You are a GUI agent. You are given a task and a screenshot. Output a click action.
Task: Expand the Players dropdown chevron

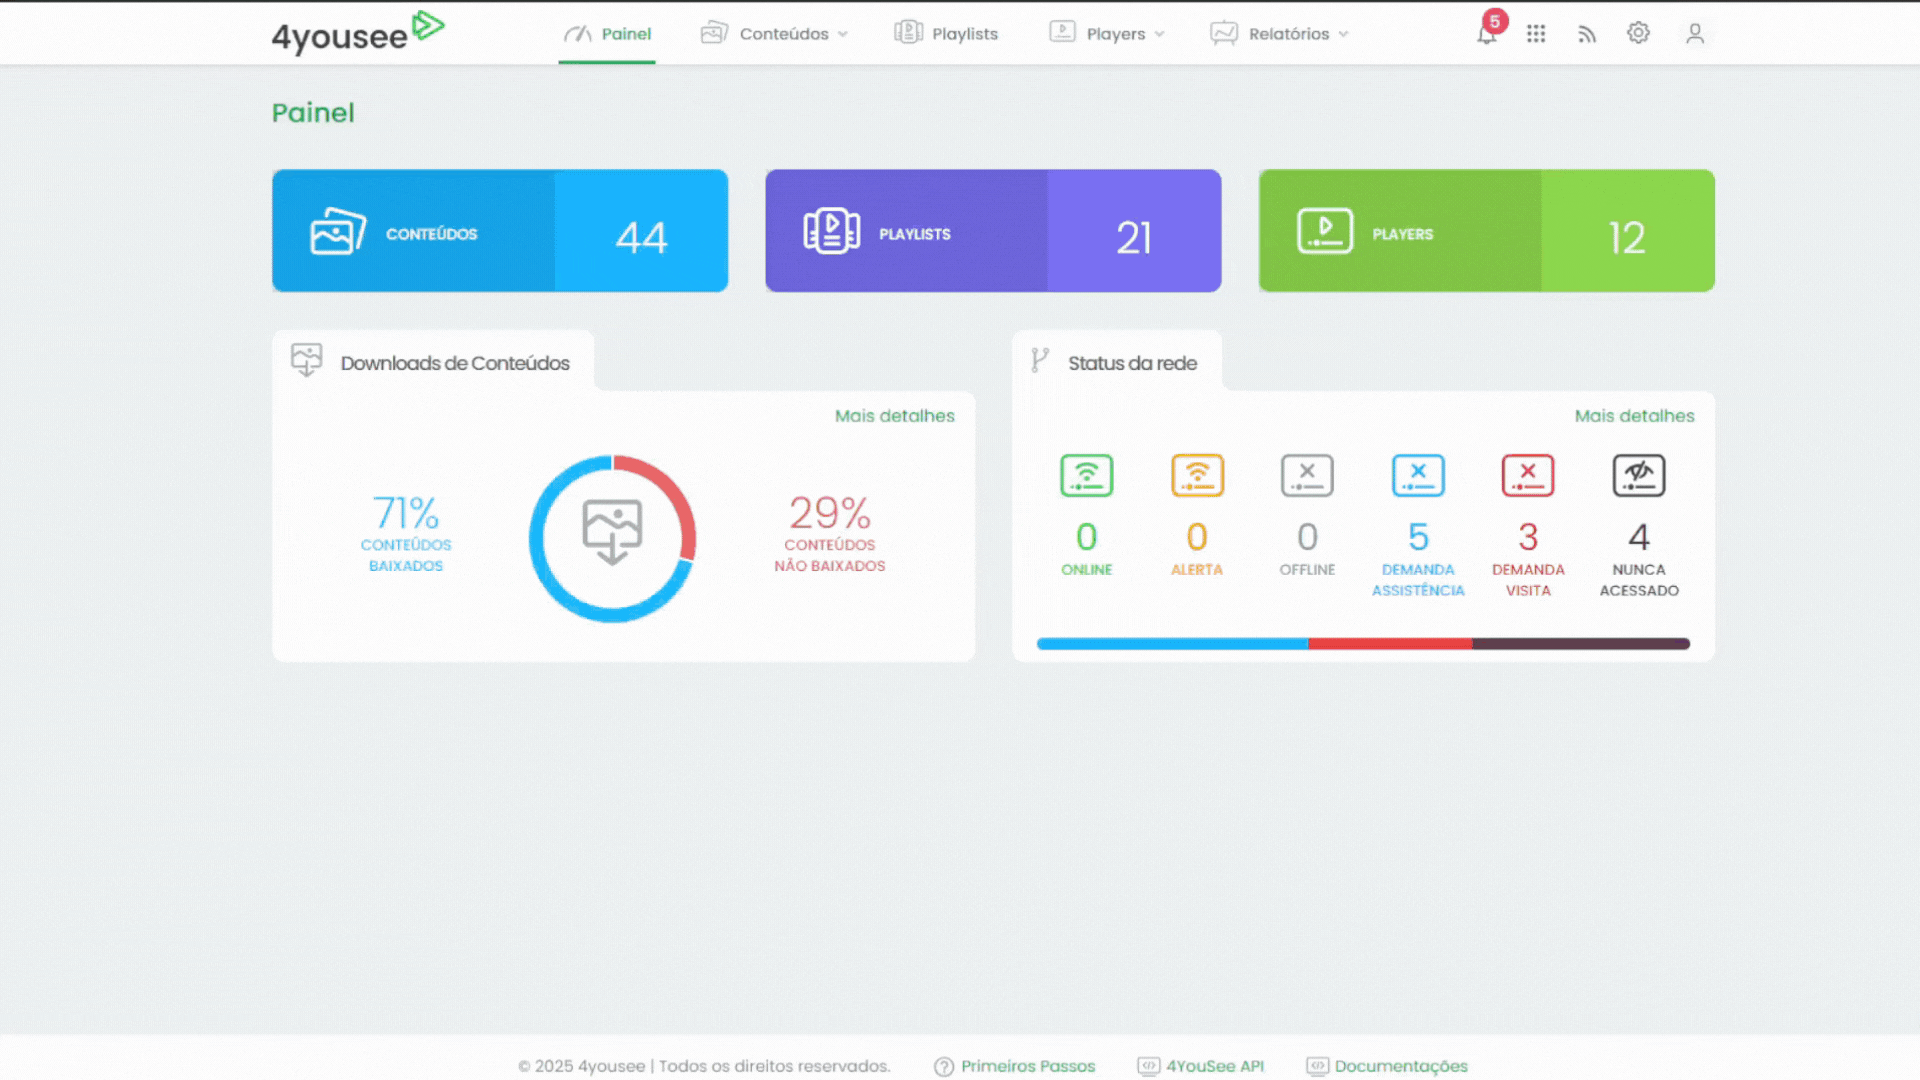pos(1159,34)
